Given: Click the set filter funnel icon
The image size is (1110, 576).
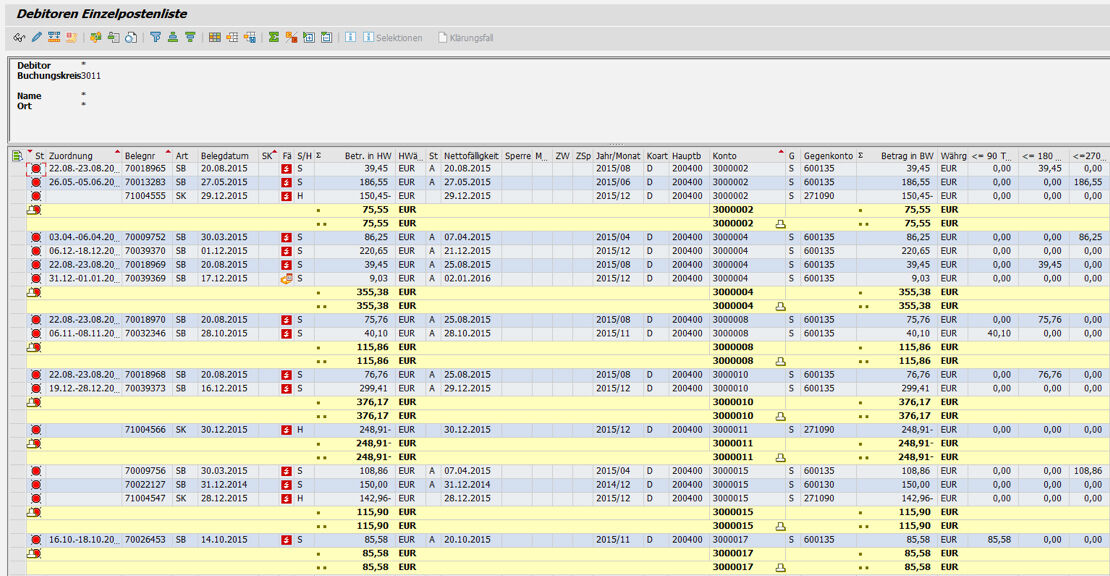Looking at the screenshot, I should [x=155, y=38].
